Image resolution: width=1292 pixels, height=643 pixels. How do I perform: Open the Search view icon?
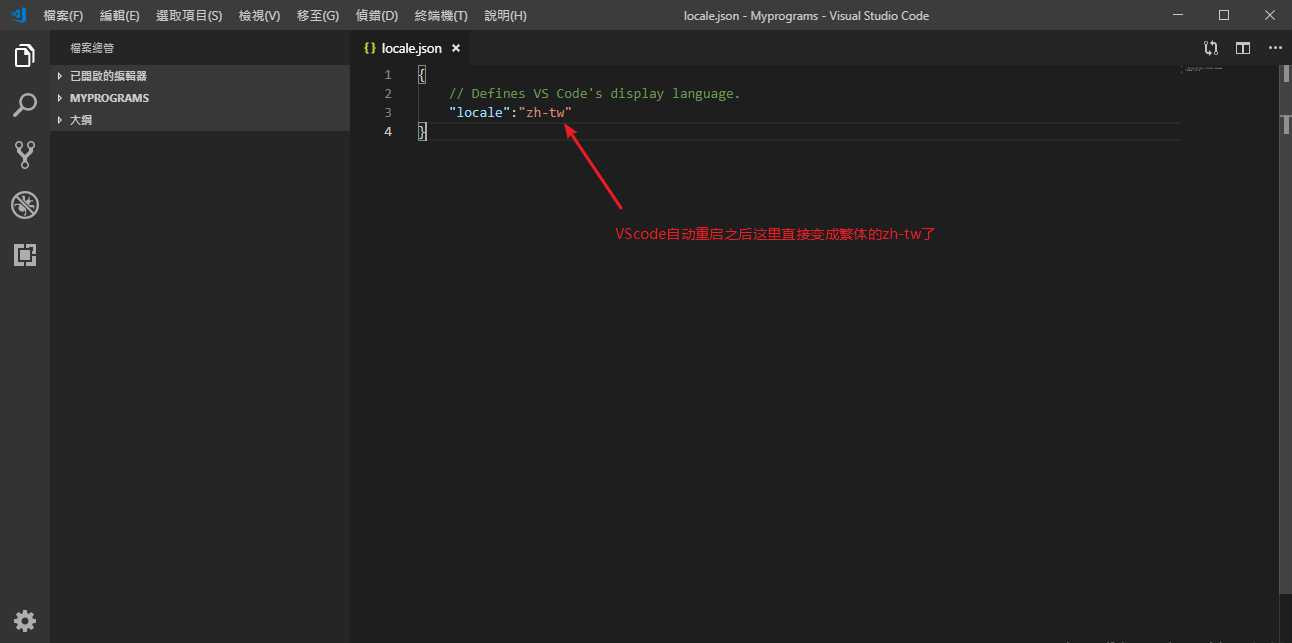click(25, 104)
